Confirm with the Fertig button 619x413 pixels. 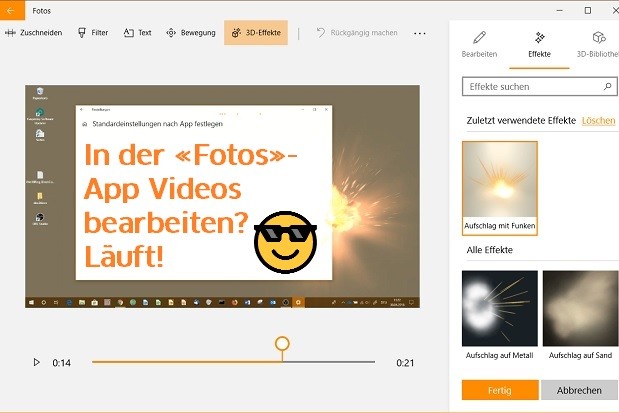(x=500, y=390)
